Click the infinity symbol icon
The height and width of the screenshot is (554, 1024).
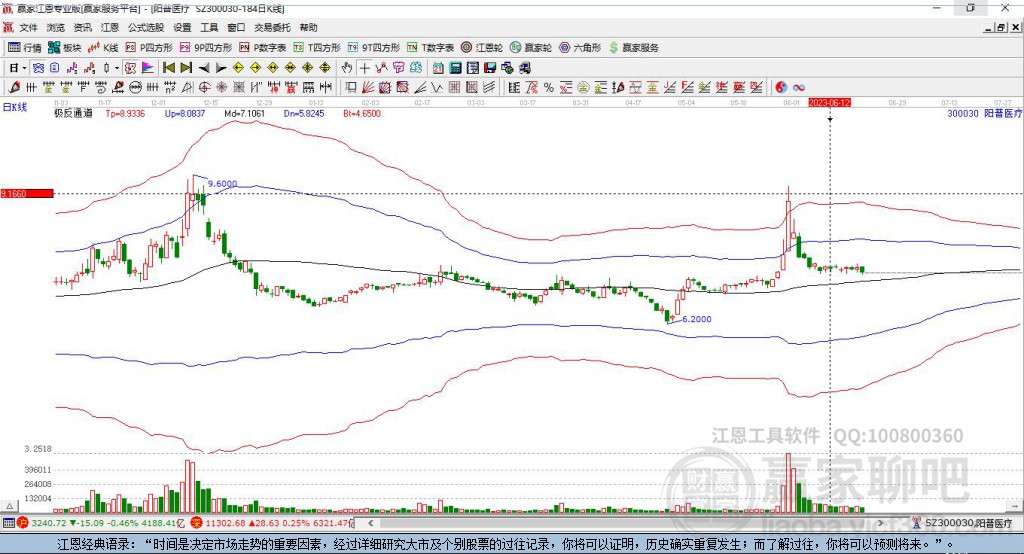point(799,87)
